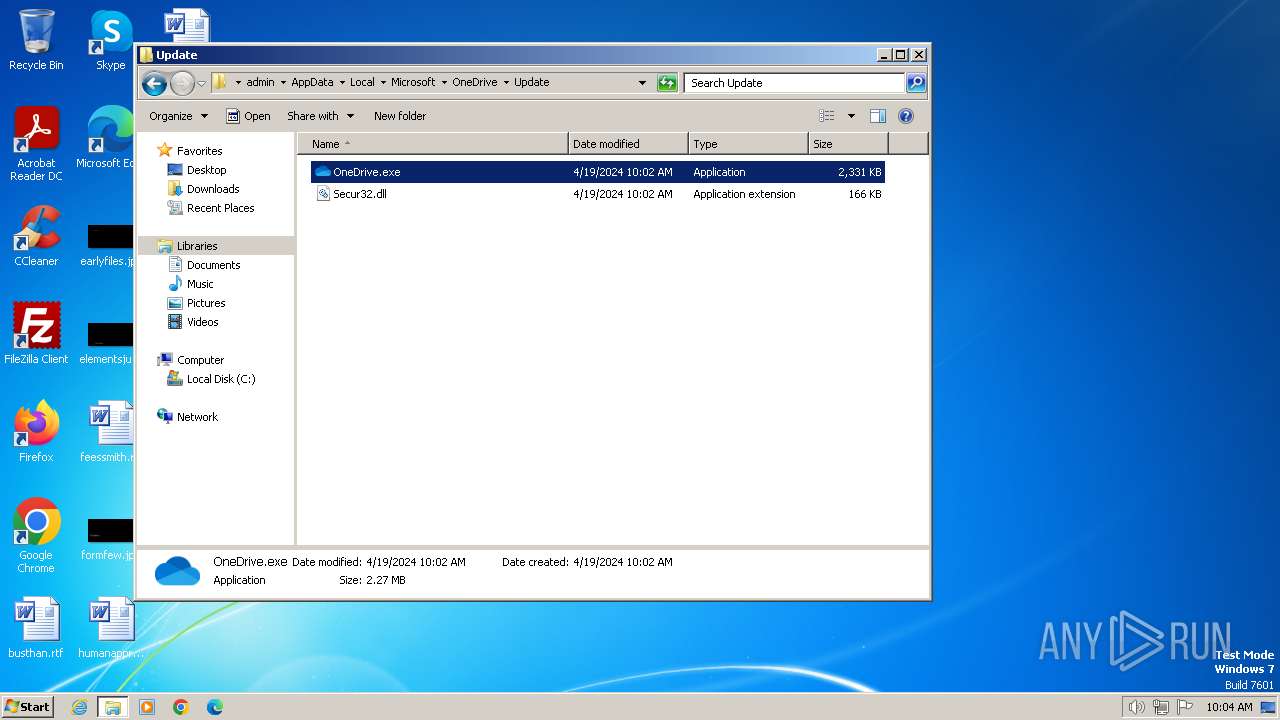Refresh the folder view
The width and height of the screenshot is (1280, 720).
coord(667,83)
